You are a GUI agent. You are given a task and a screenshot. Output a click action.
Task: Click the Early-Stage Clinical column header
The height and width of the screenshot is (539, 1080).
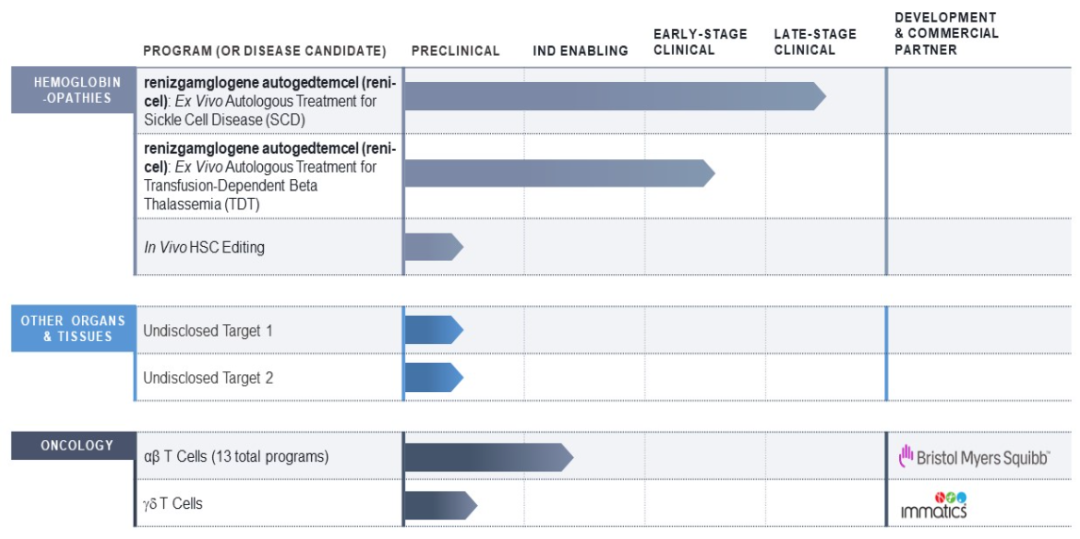click(x=700, y=42)
